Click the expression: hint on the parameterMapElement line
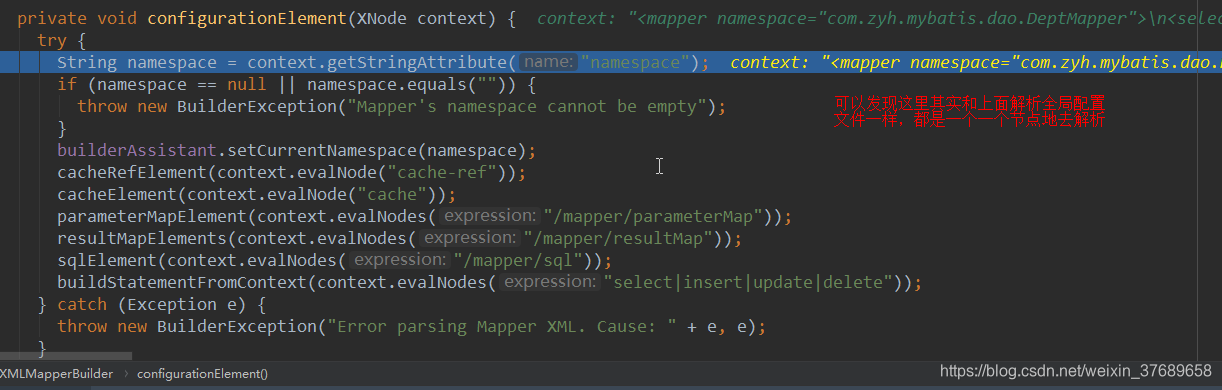 [x=490, y=216]
